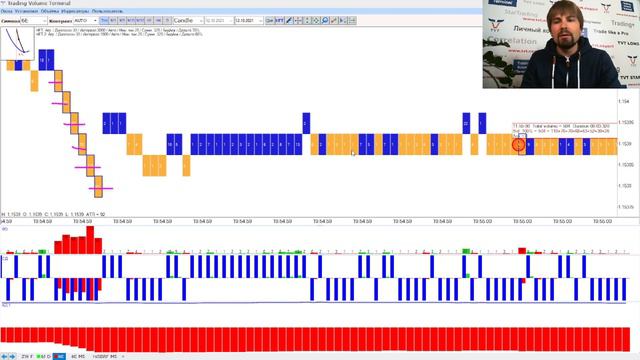Select the H1 timeframe button
Viewport: 640px width, 360px height.
(149, 20)
